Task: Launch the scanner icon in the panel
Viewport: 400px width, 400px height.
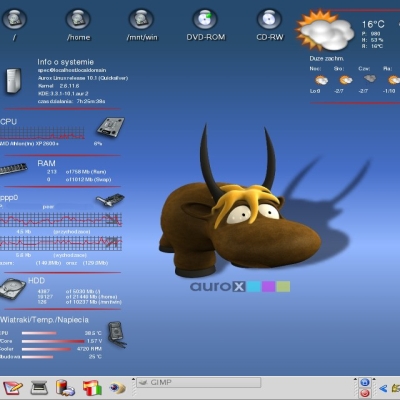Action: [x=39, y=388]
